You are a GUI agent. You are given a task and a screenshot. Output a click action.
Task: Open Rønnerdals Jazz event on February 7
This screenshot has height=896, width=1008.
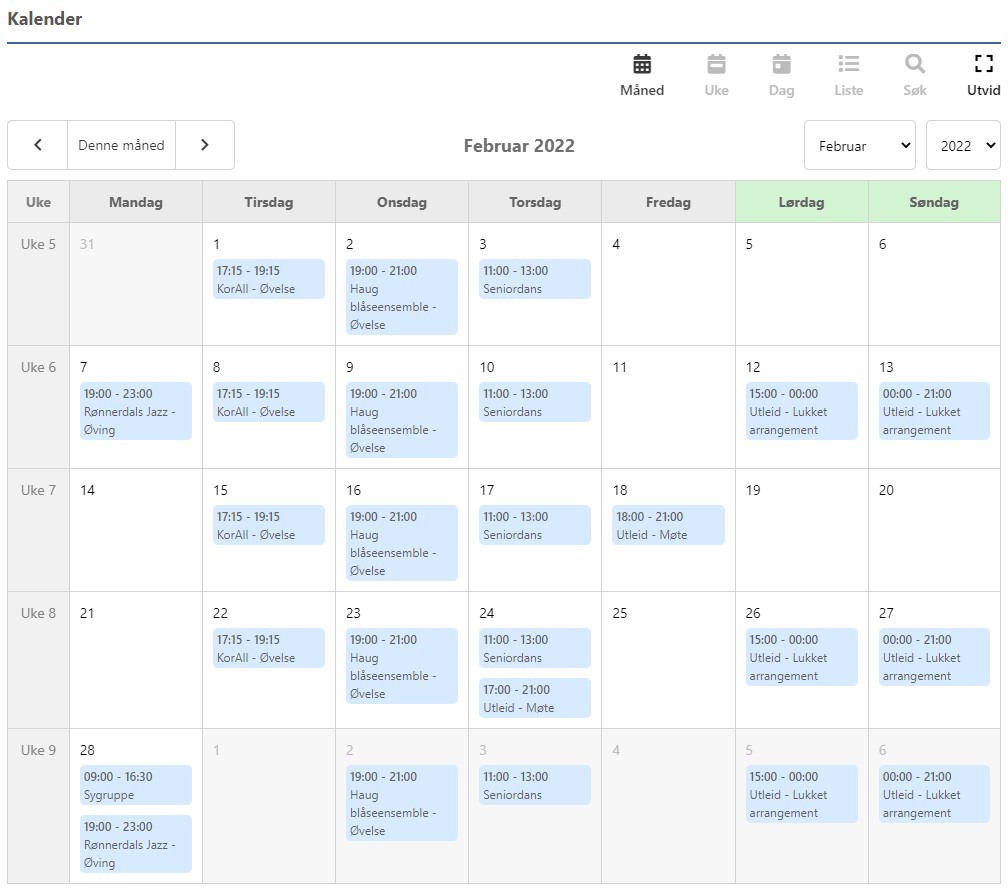(135, 411)
